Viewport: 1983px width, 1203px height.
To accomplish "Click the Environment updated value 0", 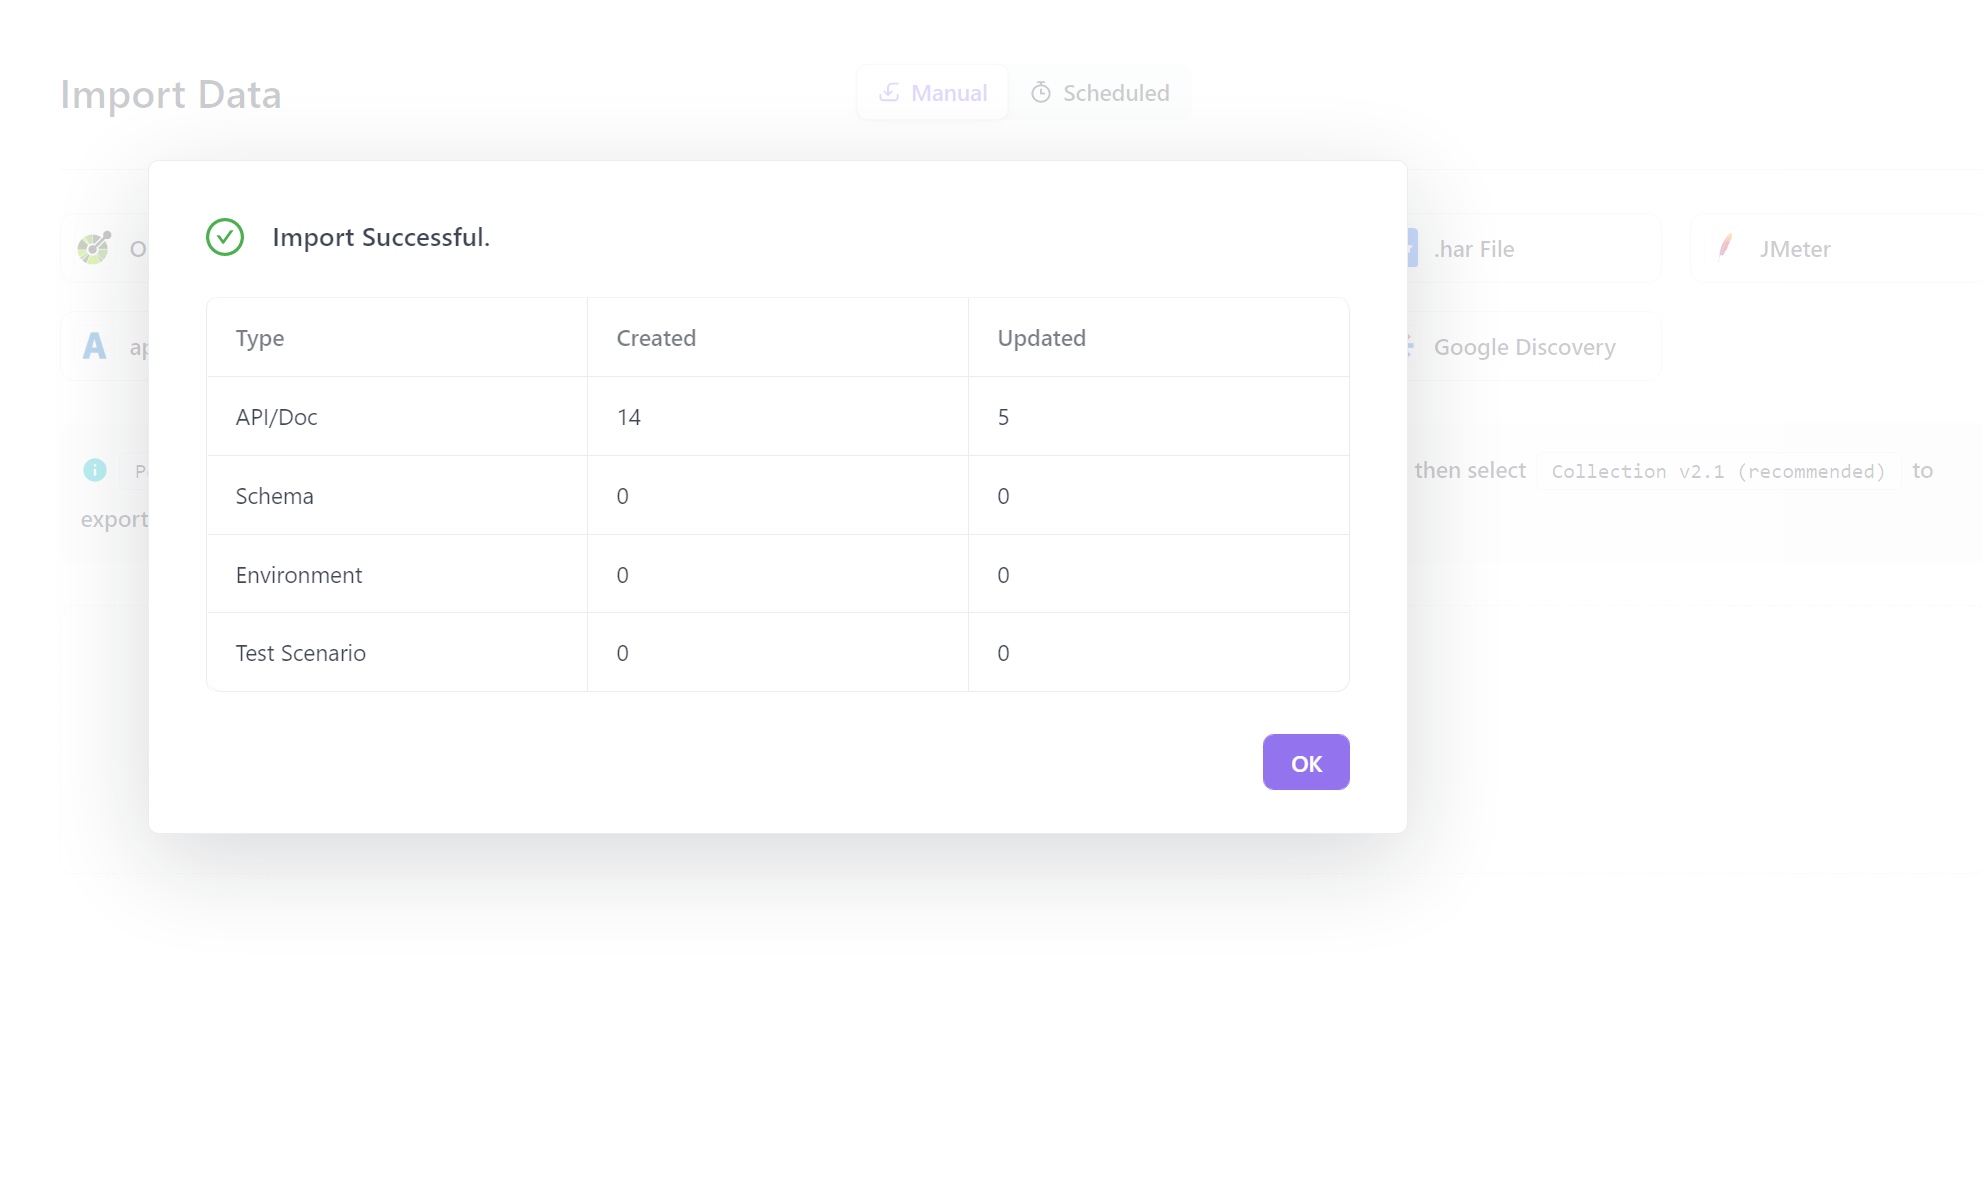I will coord(1003,575).
